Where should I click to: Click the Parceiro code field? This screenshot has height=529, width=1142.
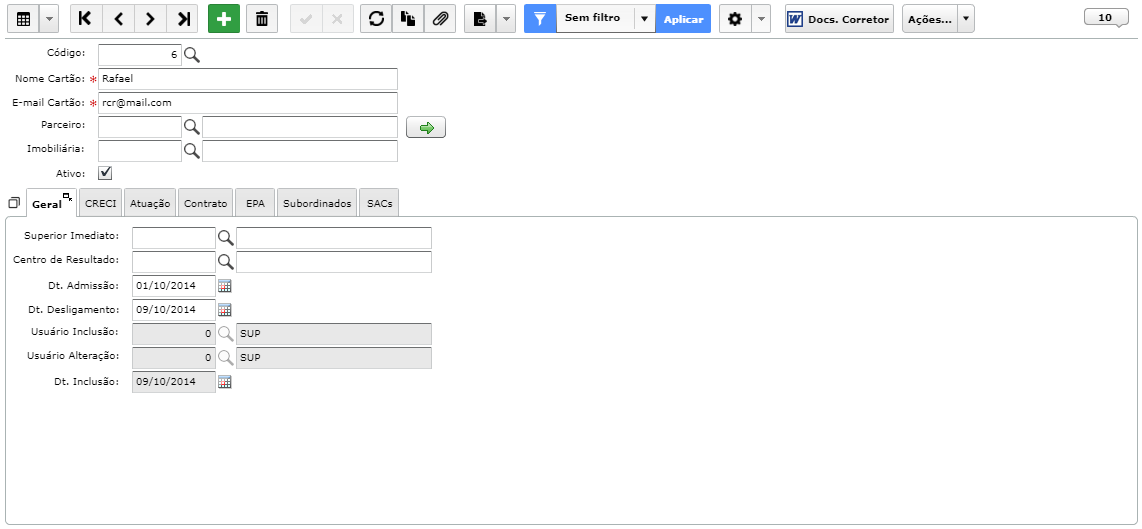pyautogui.click(x=139, y=127)
